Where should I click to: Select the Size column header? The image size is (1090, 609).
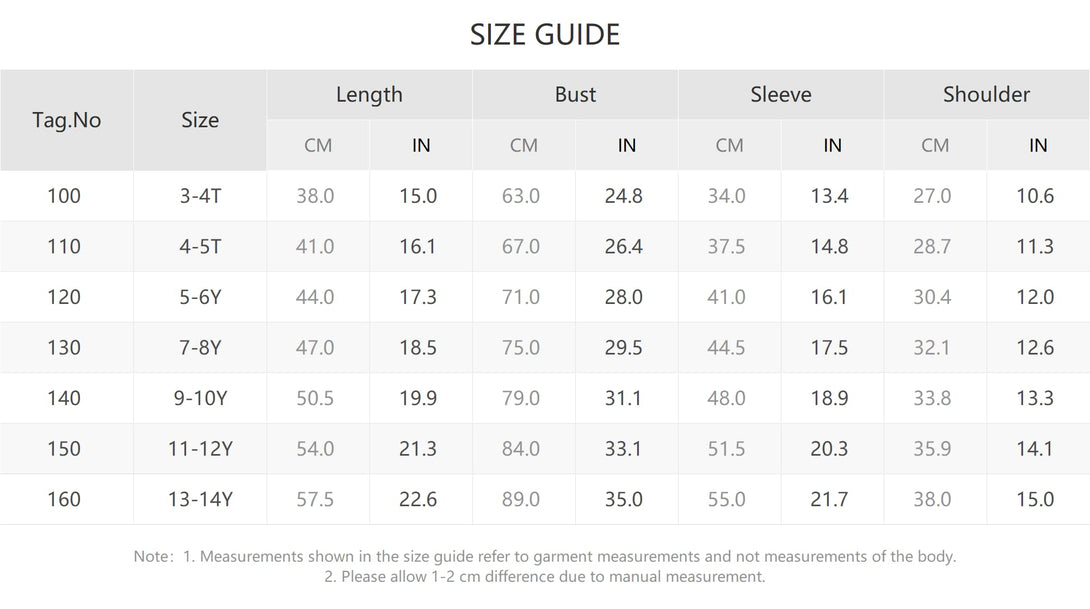tap(200, 120)
